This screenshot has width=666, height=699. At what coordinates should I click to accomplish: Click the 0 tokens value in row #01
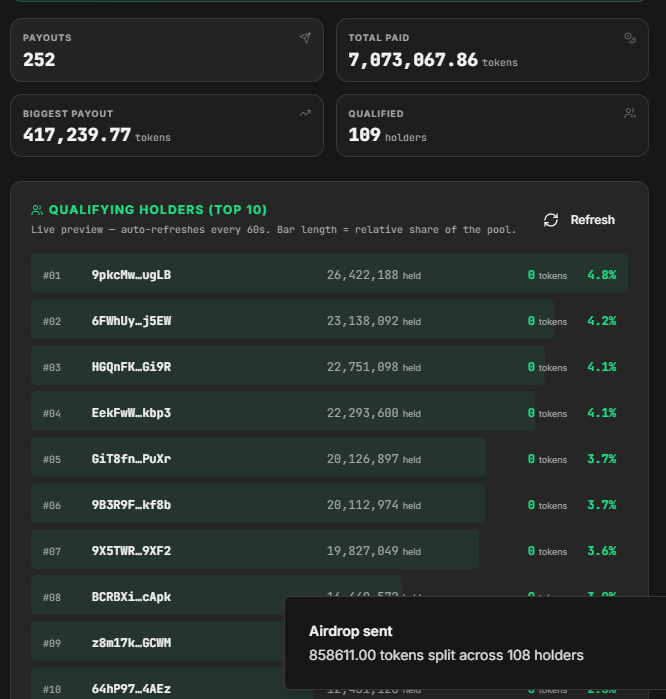tap(547, 275)
